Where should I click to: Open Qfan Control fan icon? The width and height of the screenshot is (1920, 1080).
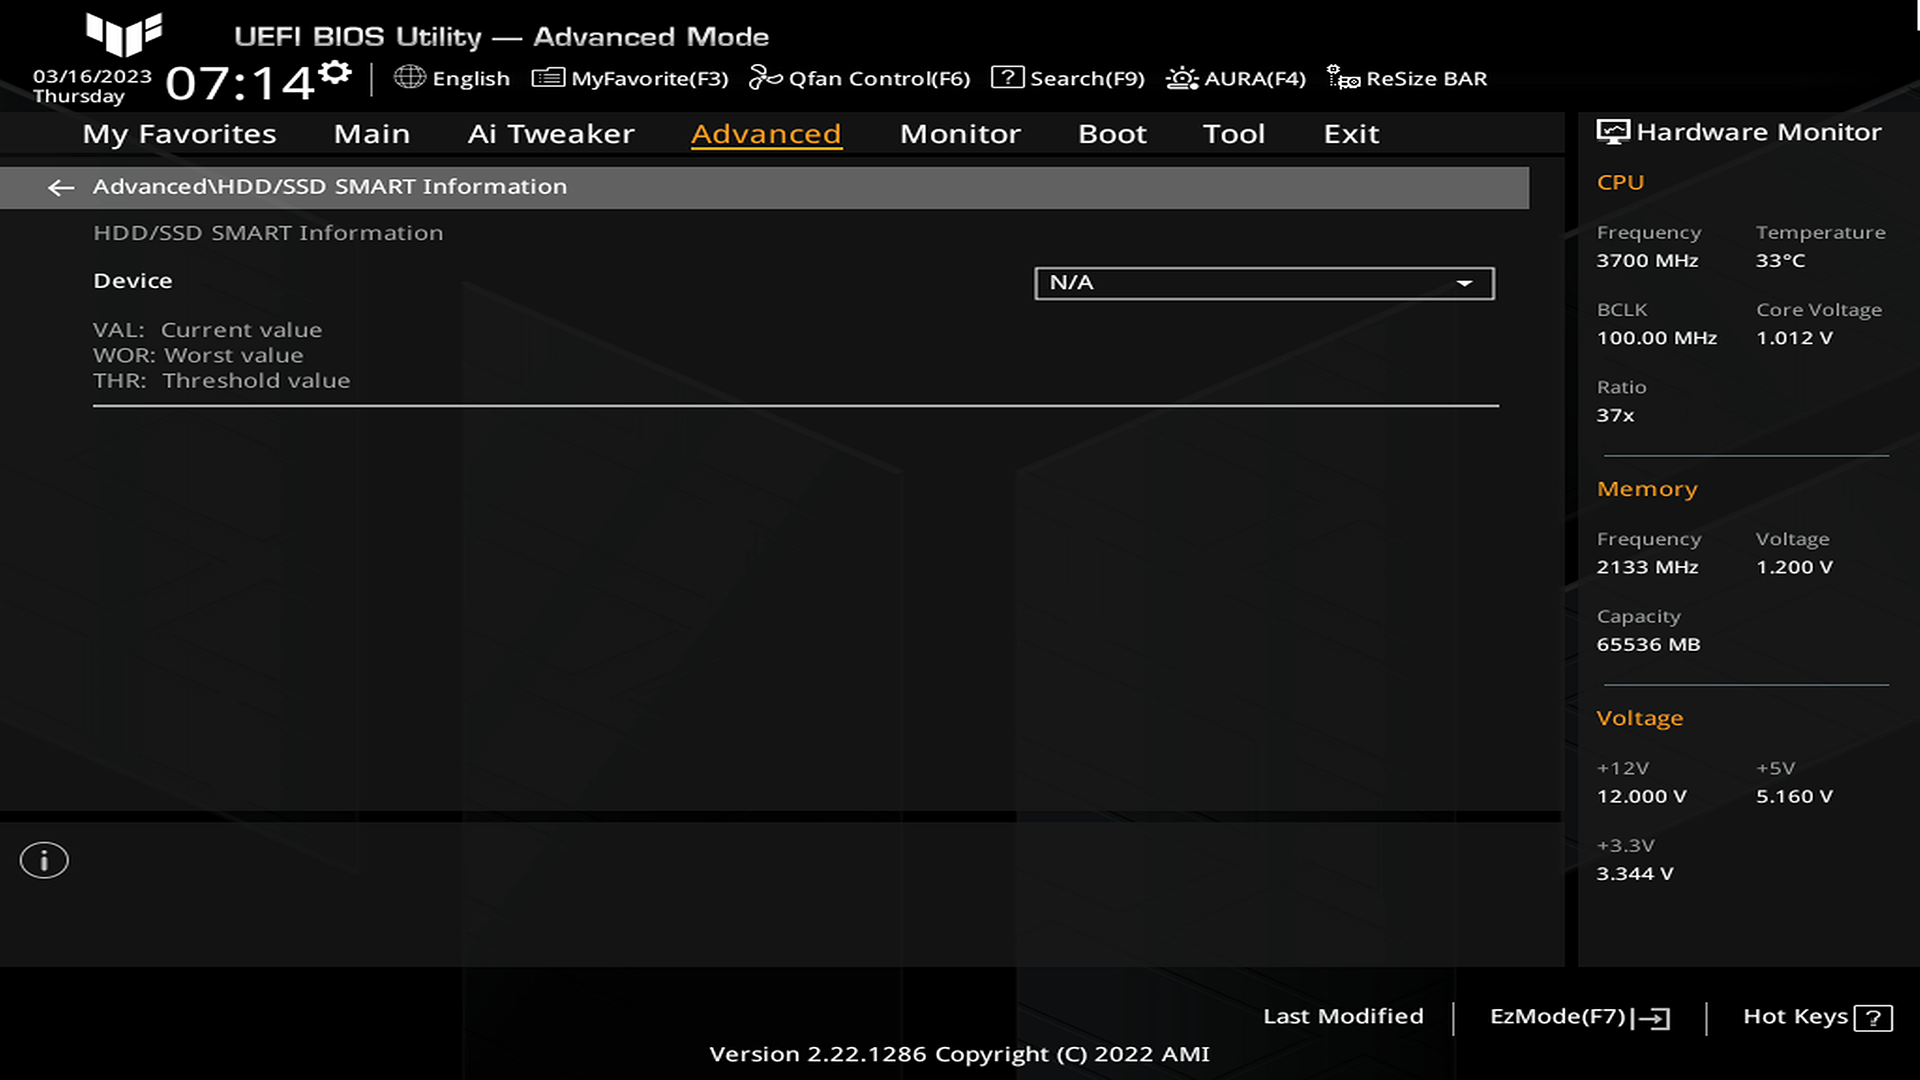coord(765,78)
